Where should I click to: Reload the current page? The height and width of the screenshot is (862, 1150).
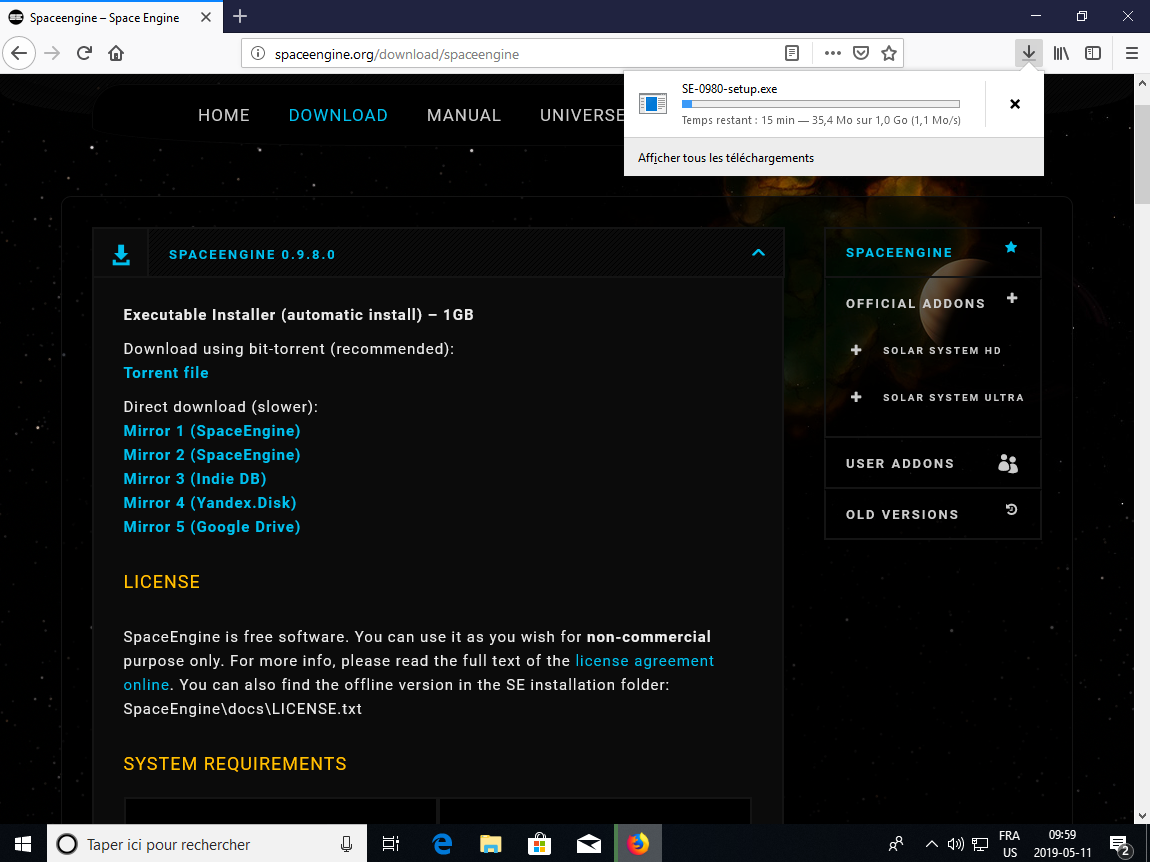pyautogui.click(x=84, y=54)
